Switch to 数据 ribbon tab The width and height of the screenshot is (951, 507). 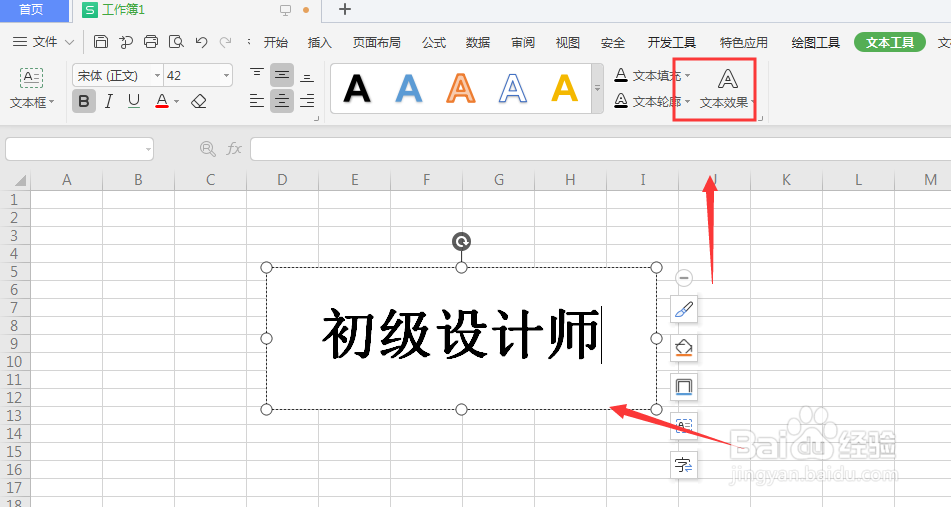coord(478,42)
